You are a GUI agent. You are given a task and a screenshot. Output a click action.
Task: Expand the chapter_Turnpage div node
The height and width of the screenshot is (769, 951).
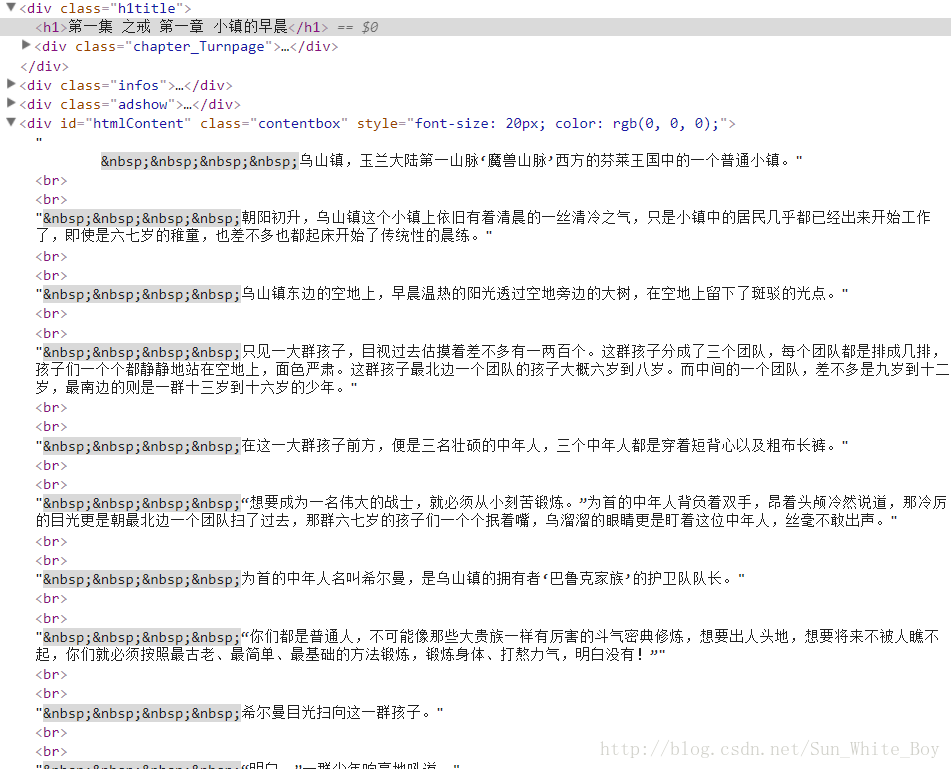(26, 44)
